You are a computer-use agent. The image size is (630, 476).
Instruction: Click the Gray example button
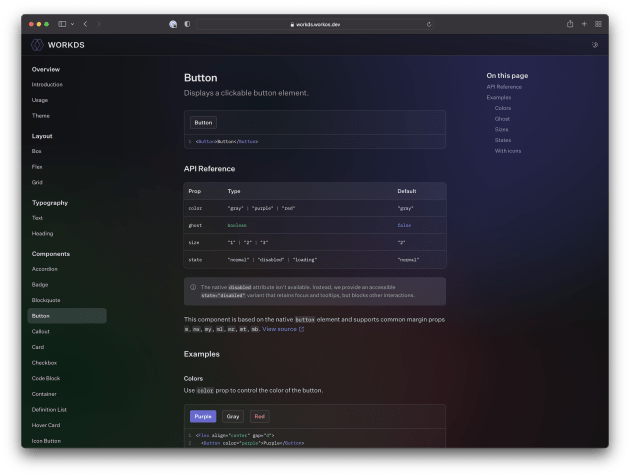233,417
